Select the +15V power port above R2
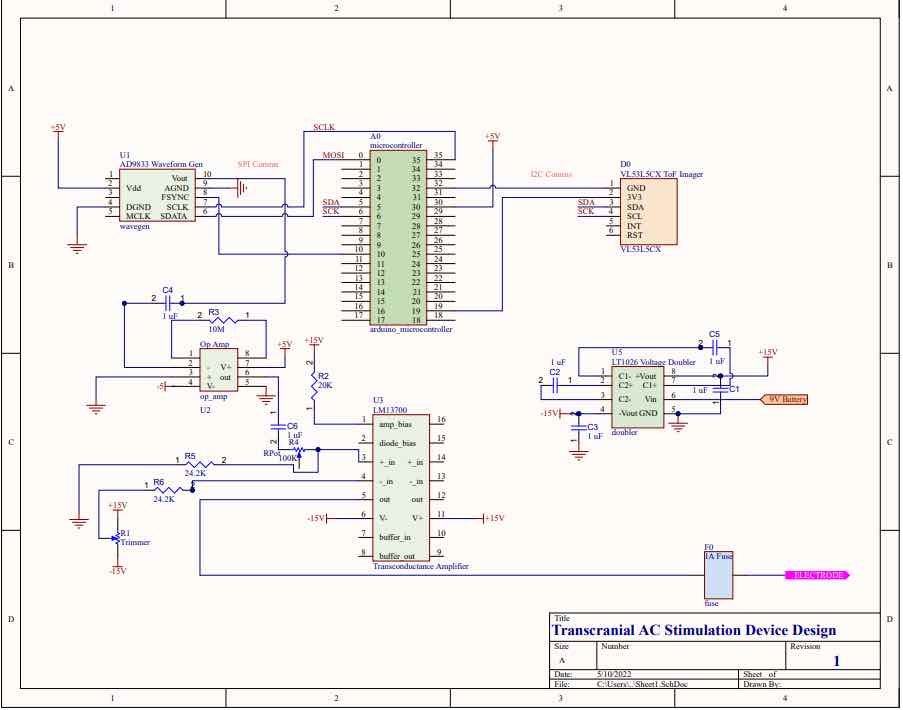 [314, 341]
